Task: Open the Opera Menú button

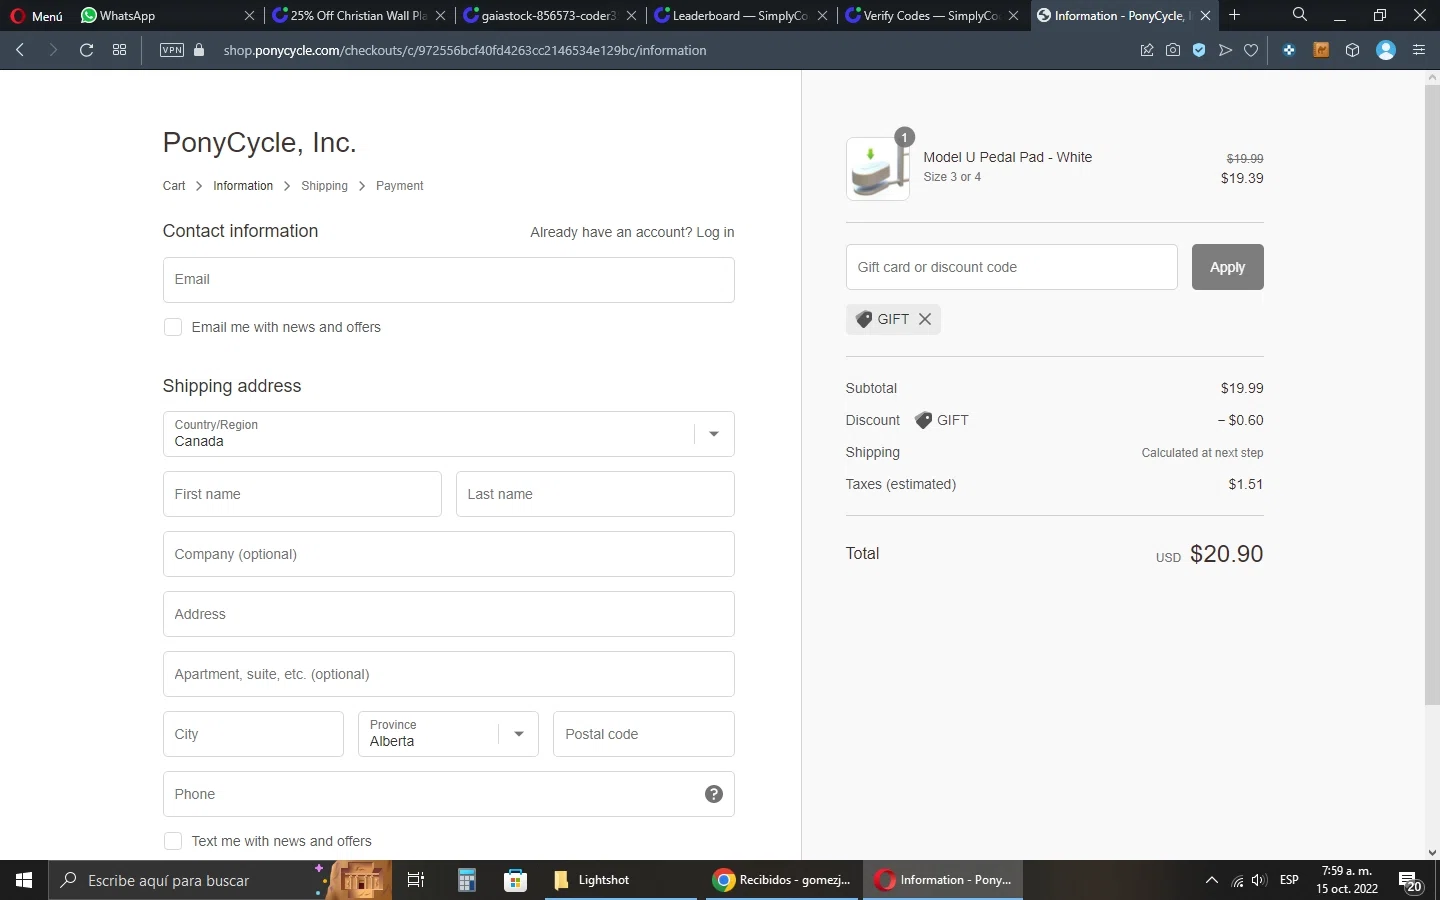Action: coord(36,15)
